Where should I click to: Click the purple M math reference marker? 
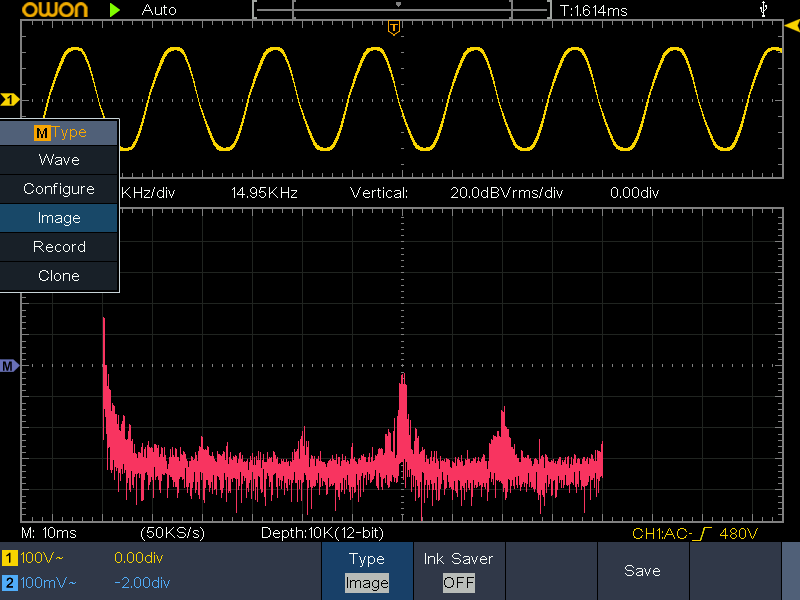click(10, 367)
